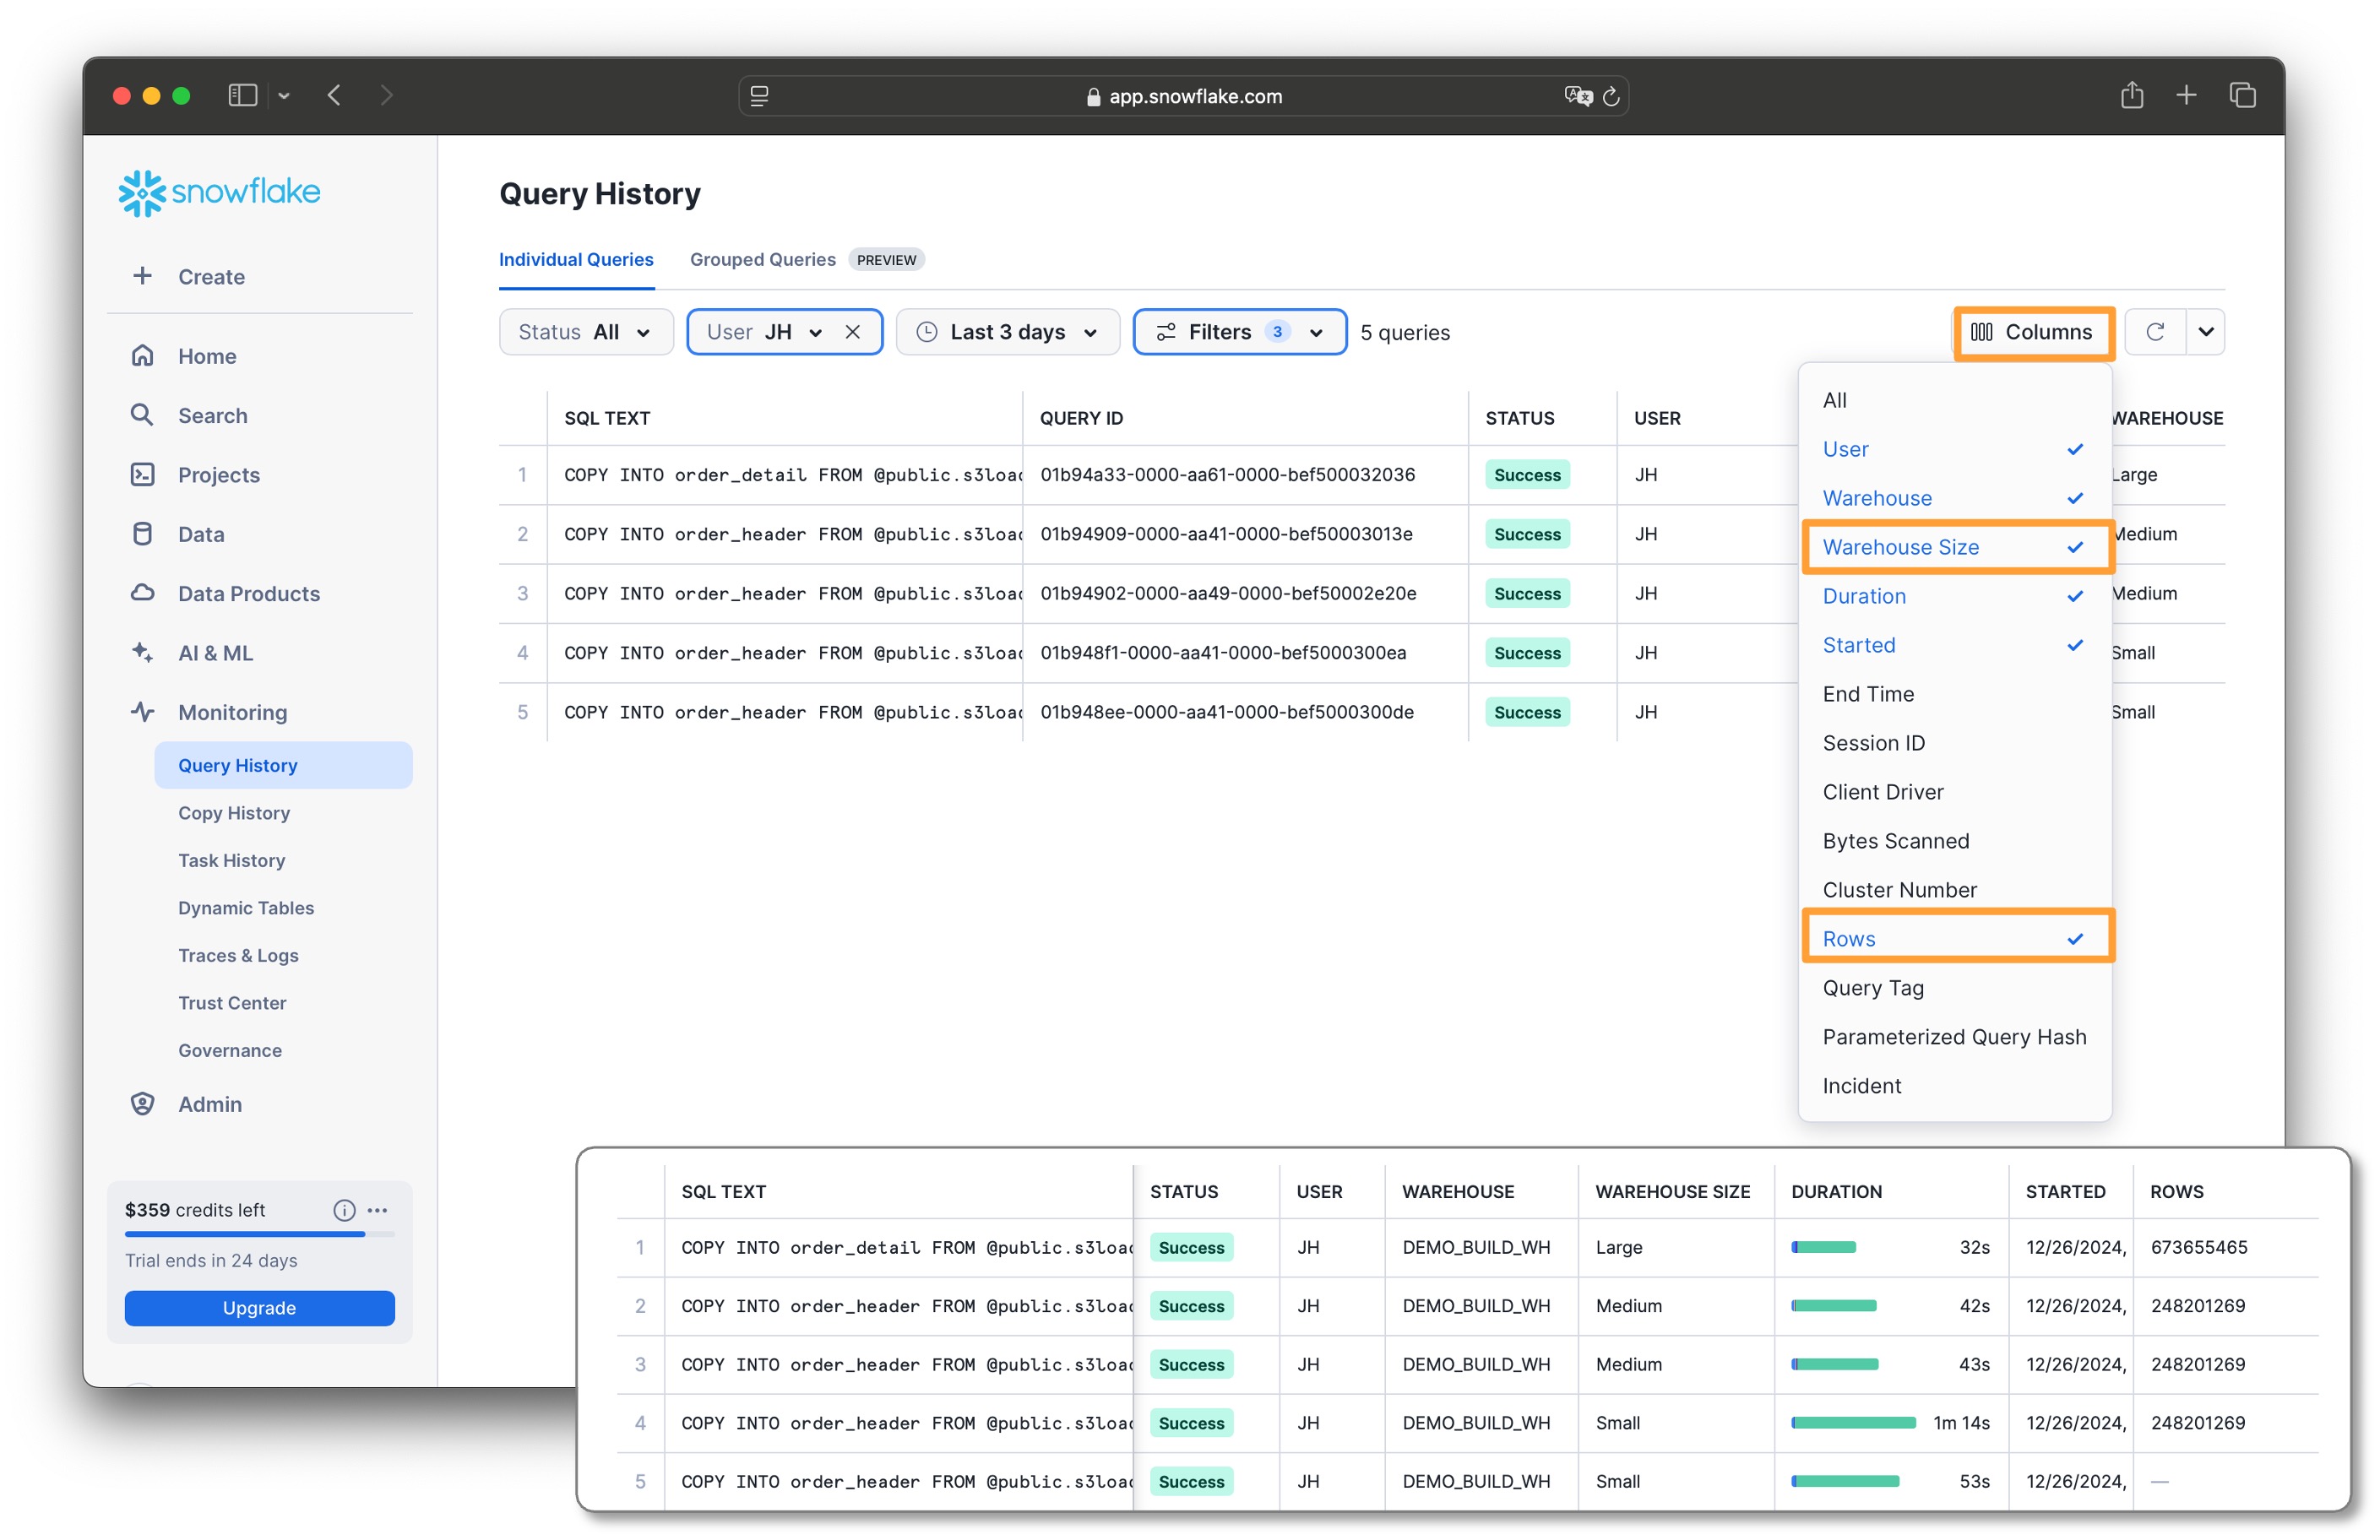Open the Last 3 days time range dropdown
This screenshot has height=1540, width=2380.
pyautogui.click(x=1007, y=332)
